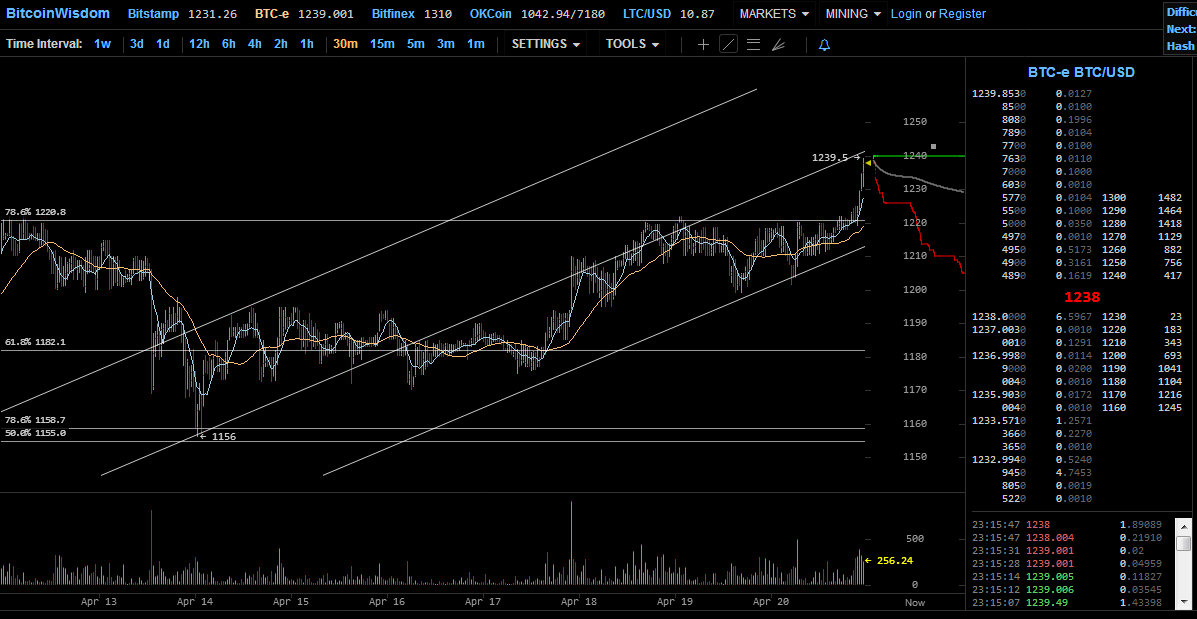Switch the interval to 3d
The image size is (1197, 619).
[x=137, y=44]
